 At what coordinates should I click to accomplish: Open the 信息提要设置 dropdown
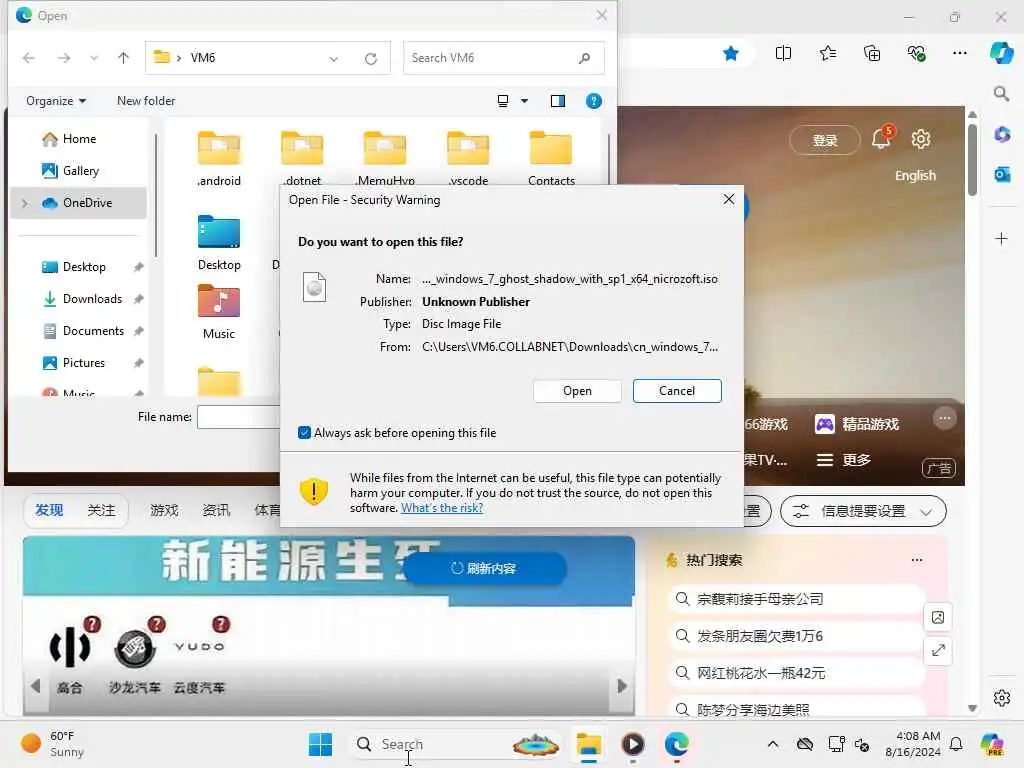pyautogui.click(x=863, y=511)
